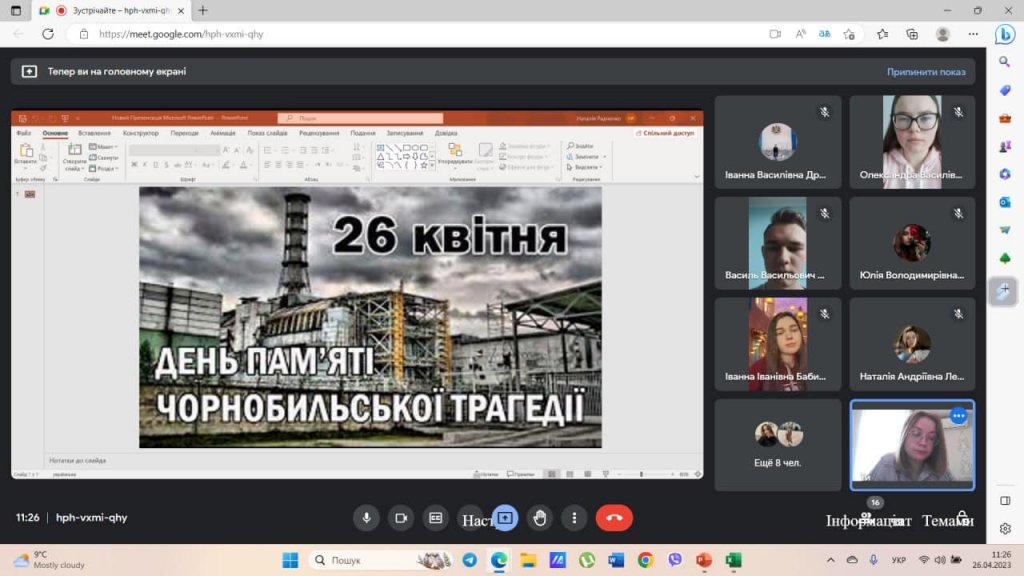The image size is (1024, 576).
Task: Open Bing chat from the Edge sidebar
Action: click(1005, 34)
